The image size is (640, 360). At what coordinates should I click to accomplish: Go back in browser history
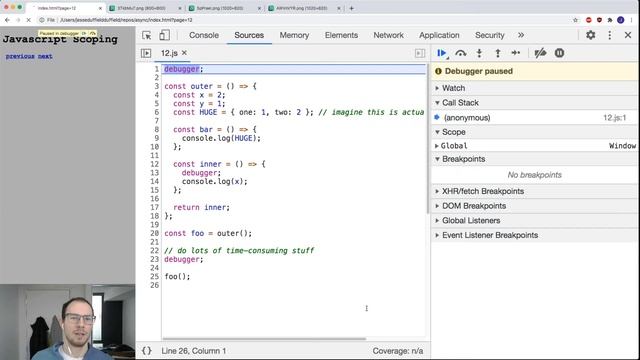(7, 20)
